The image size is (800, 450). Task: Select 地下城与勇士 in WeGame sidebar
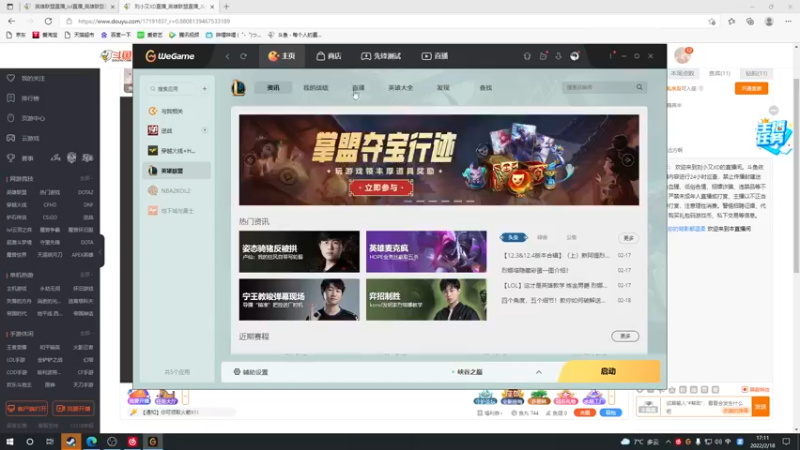(x=177, y=210)
